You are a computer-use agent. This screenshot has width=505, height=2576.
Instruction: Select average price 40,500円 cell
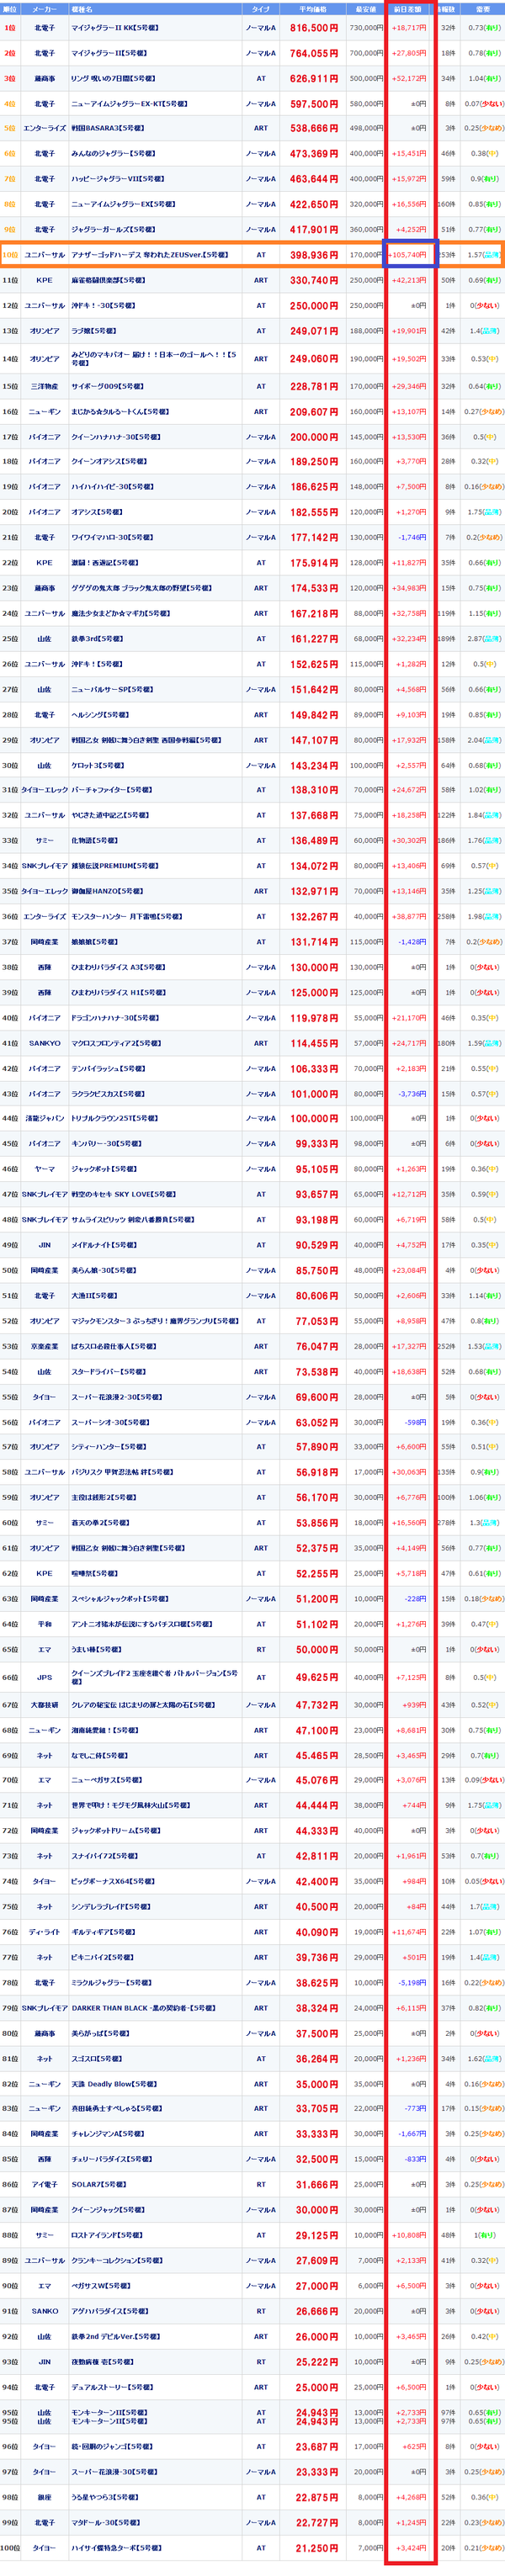313,1906
